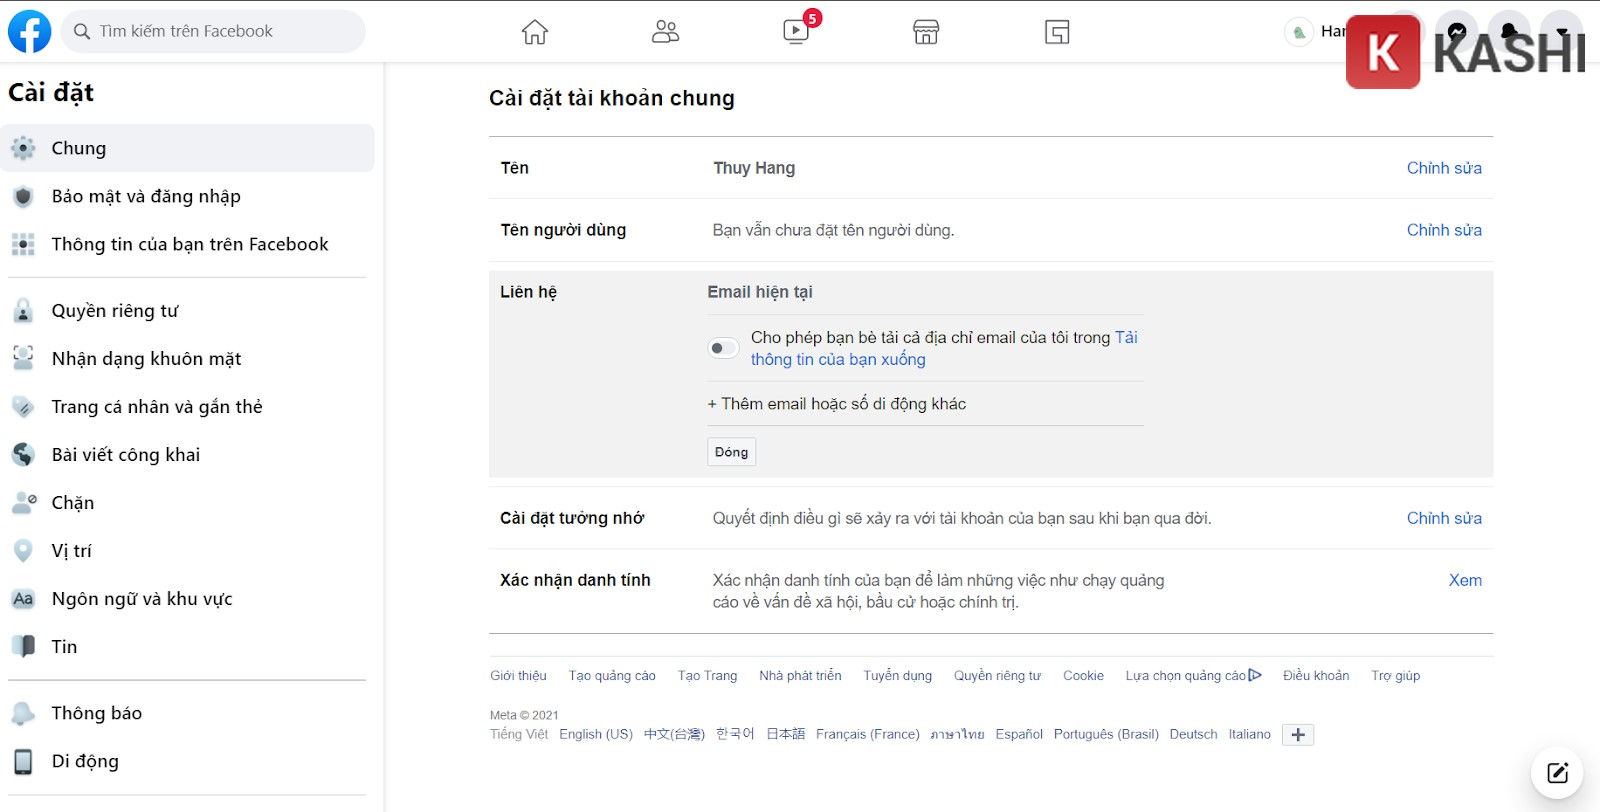The image size is (1600, 812).
Task: Click the face recognition icon beside Nhận dạng khuôn mặt
Action: click(23, 358)
